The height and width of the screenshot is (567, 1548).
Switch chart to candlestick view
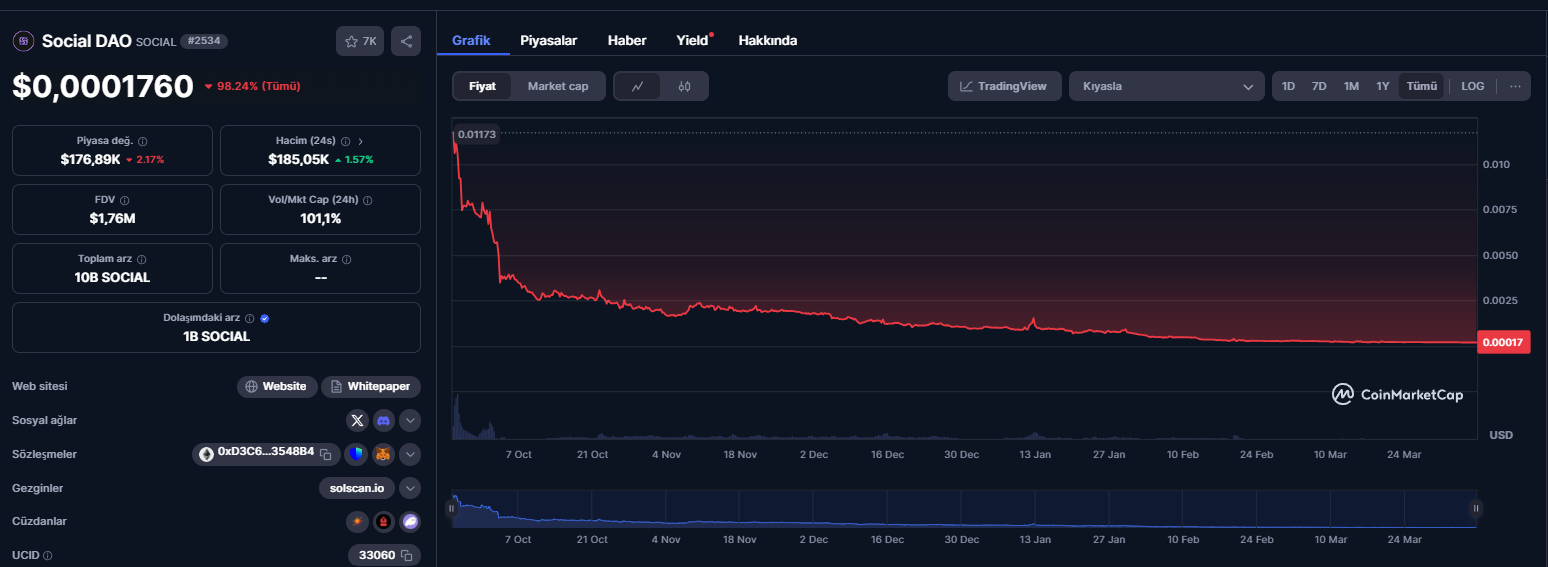684,86
